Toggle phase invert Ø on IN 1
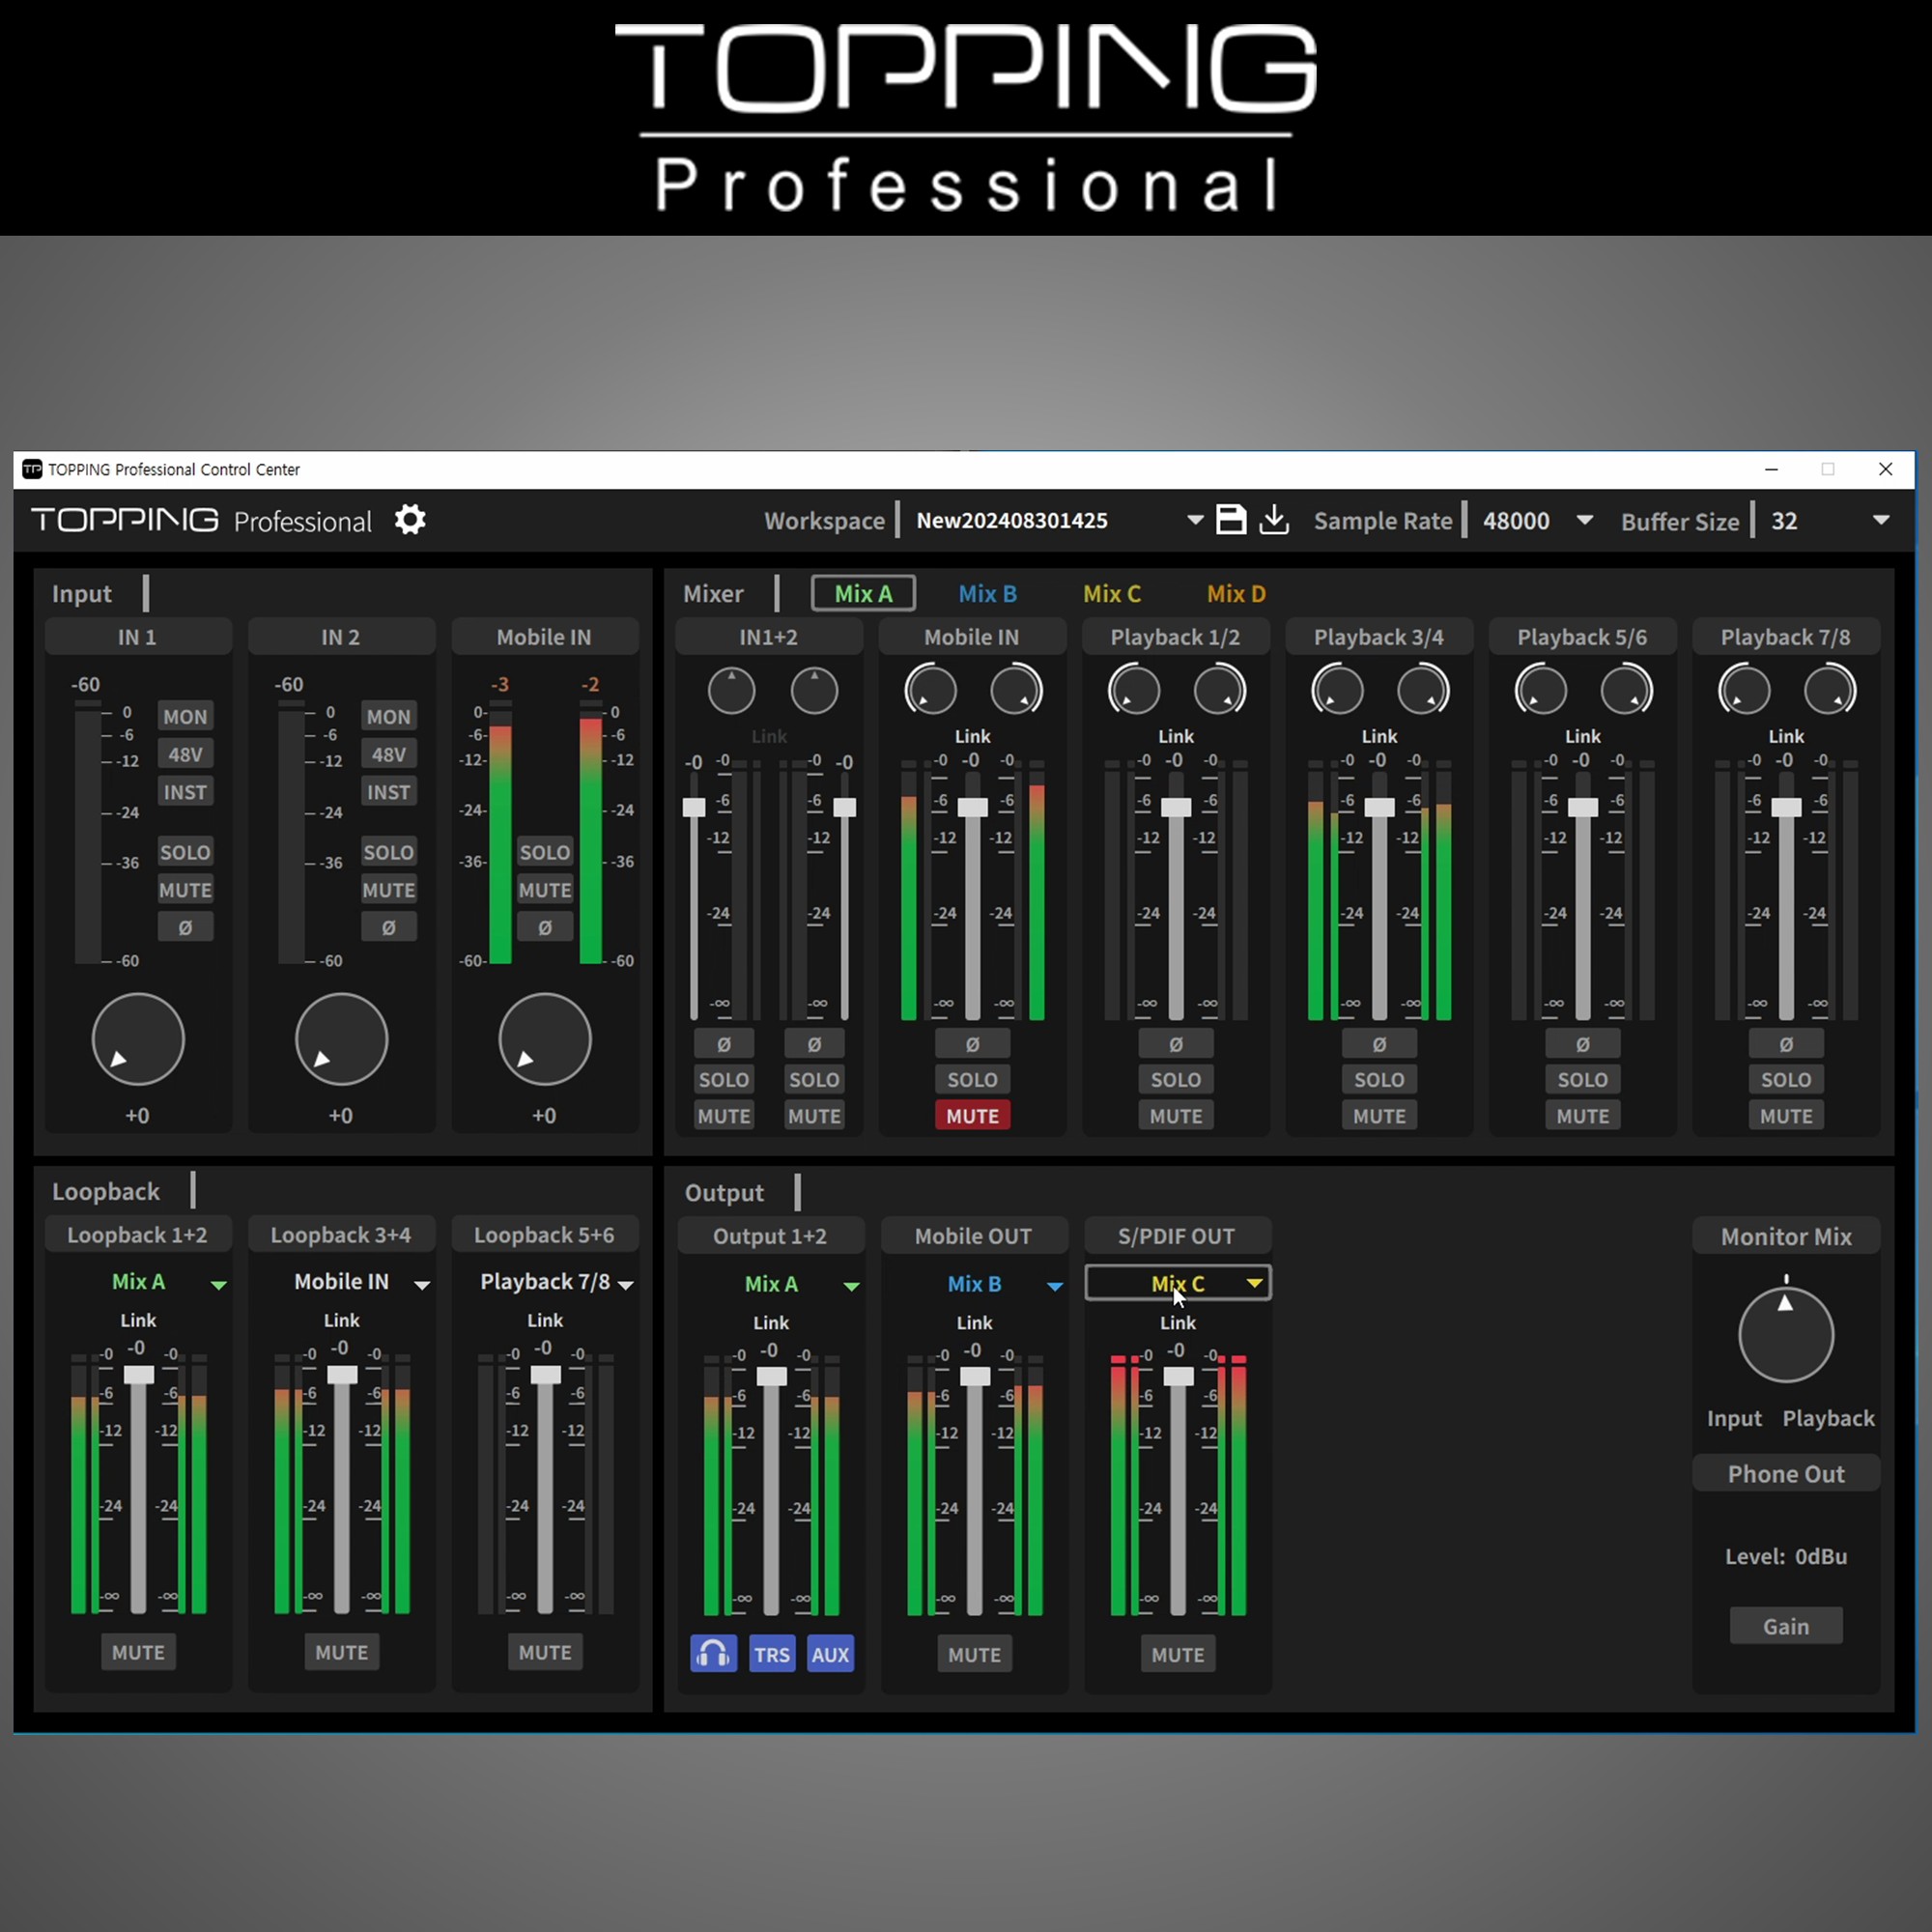Viewport: 1932px width, 1932px height. pyautogui.click(x=185, y=928)
